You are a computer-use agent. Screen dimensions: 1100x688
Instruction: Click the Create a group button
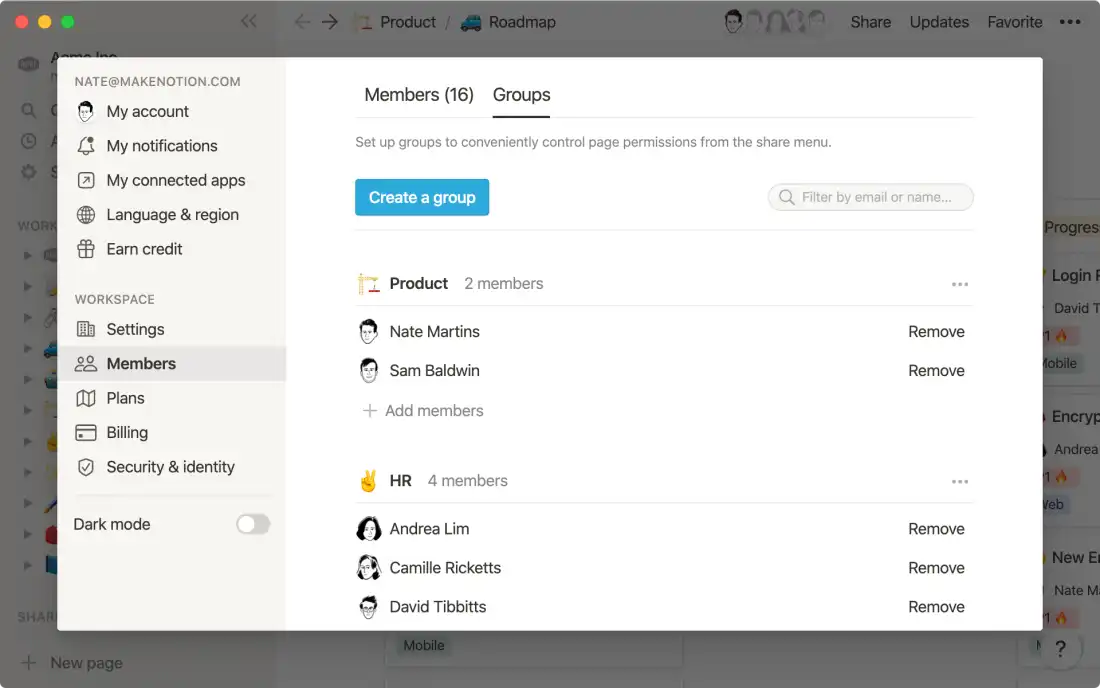point(421,197)
